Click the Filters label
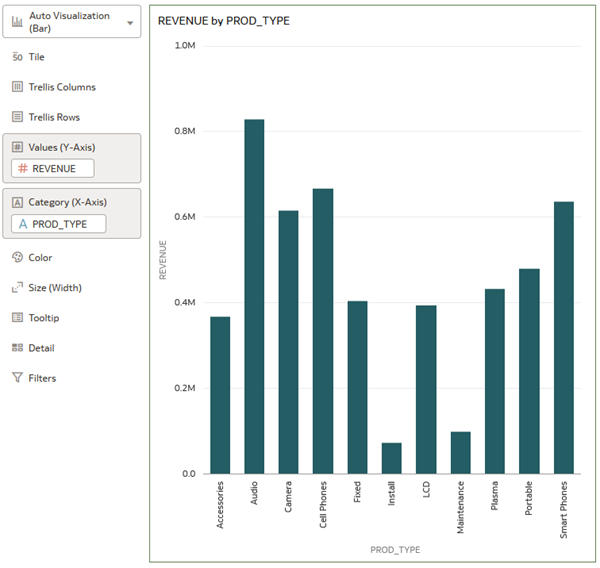Viewport: 600px width, 568px height. [x=42, y=378]
